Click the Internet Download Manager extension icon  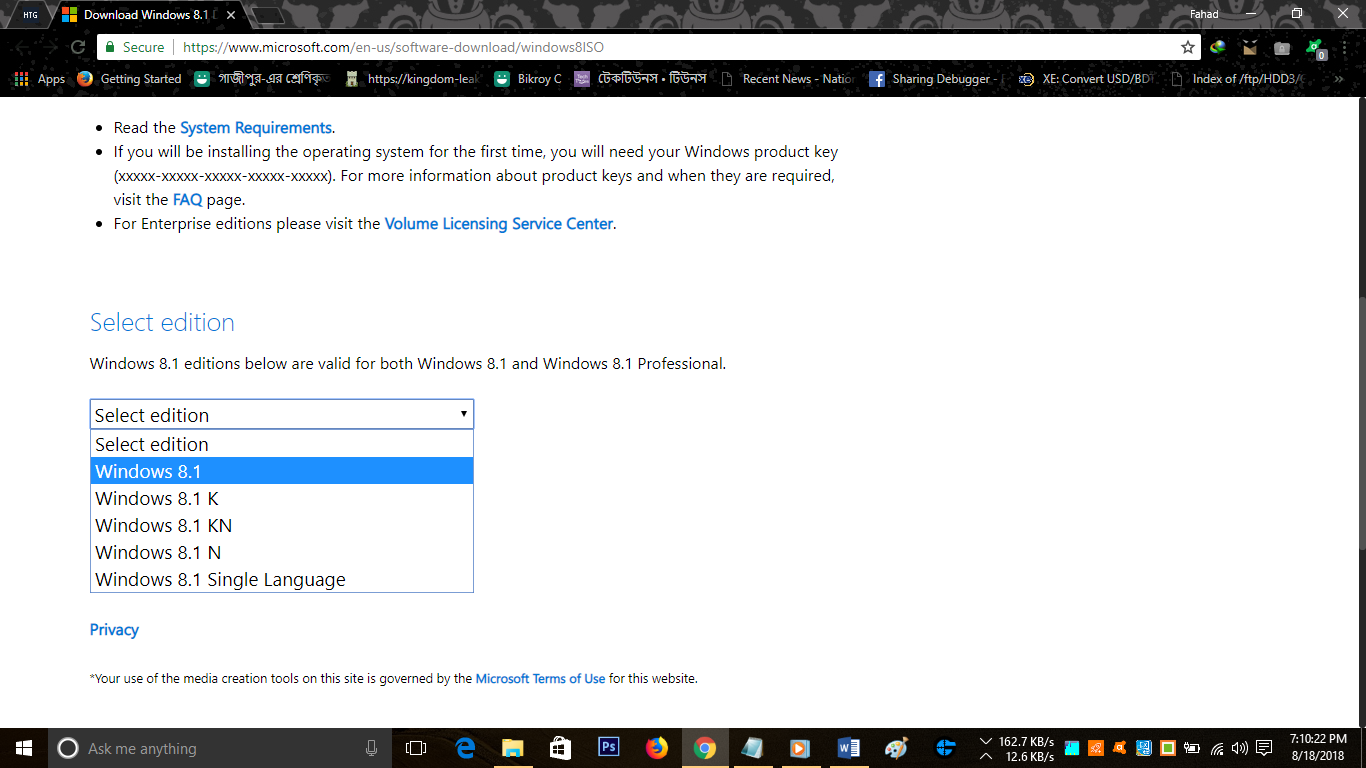tap(1218, 47)
